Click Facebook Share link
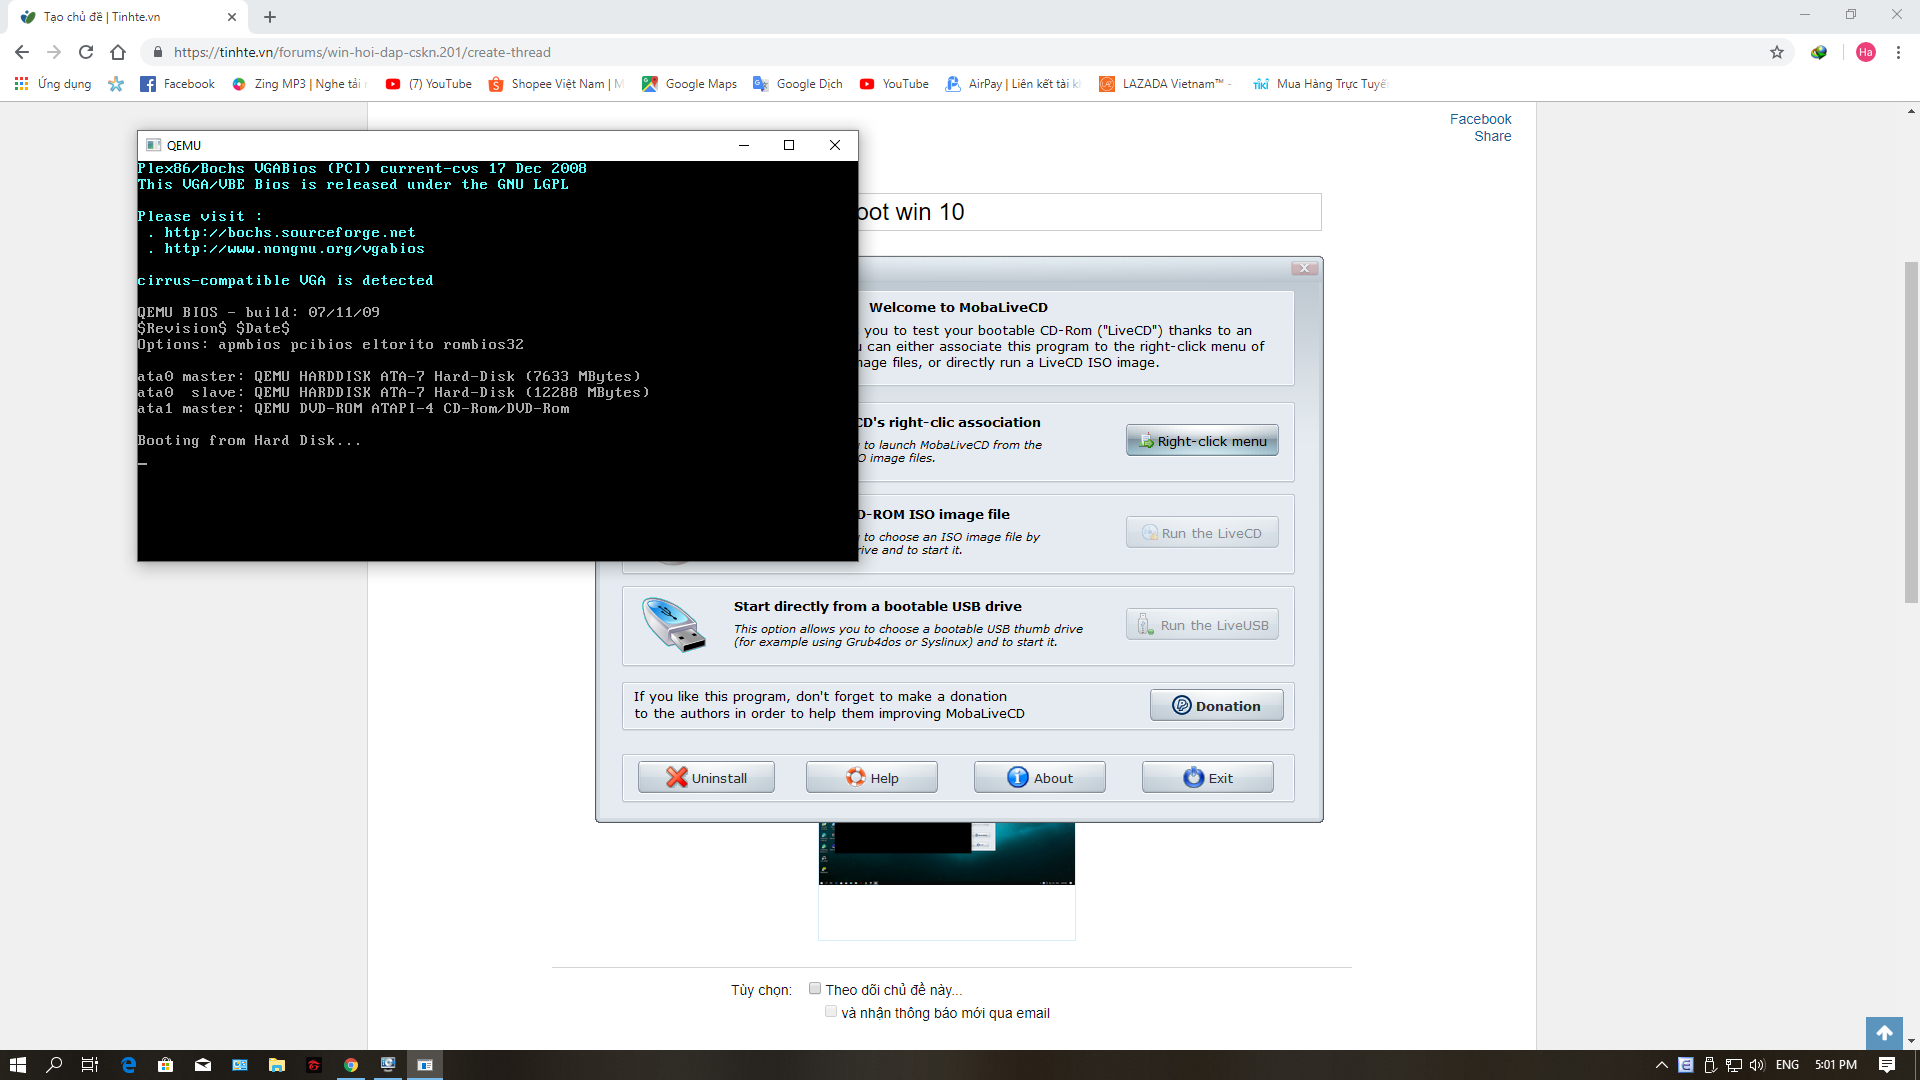 1480,127
